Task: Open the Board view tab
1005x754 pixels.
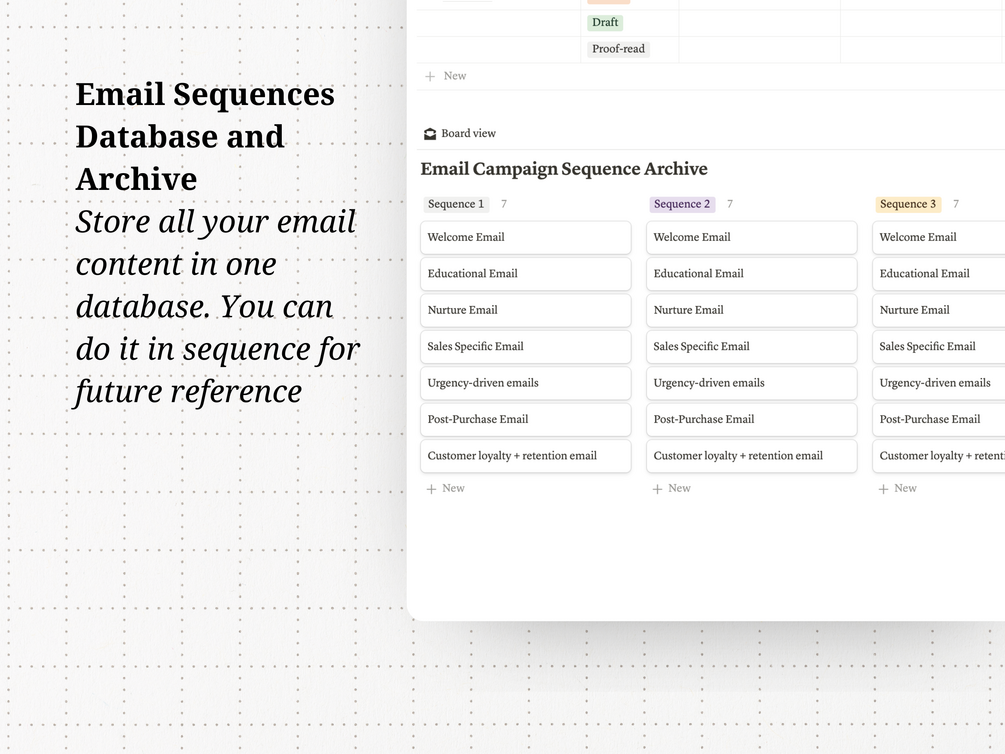Action: click(x=460, y=133)
